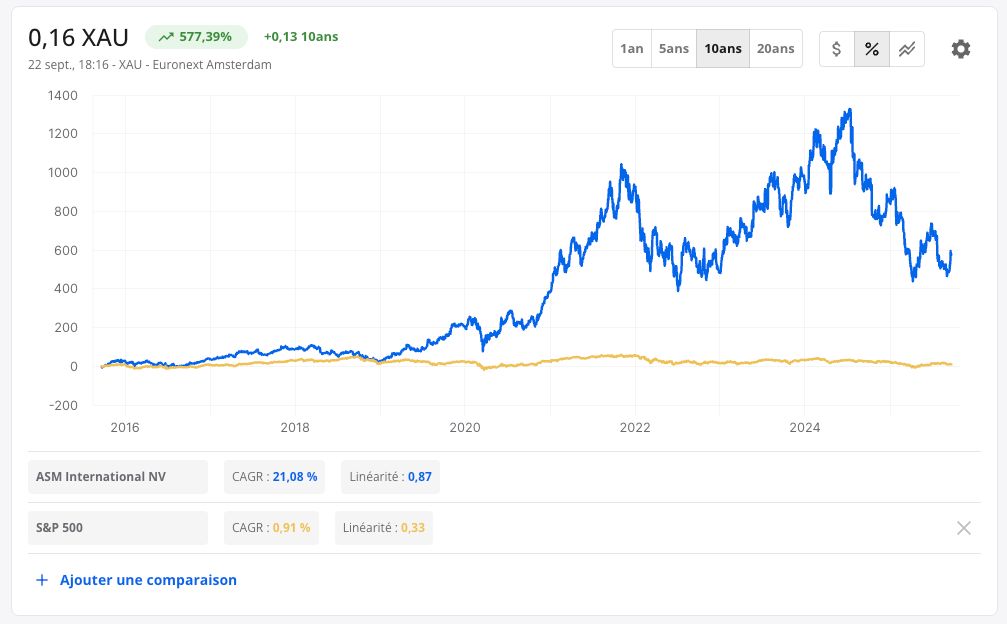Select percent display mode
The width and height of the screenshot is (1007, 624).
coord(871,49)
